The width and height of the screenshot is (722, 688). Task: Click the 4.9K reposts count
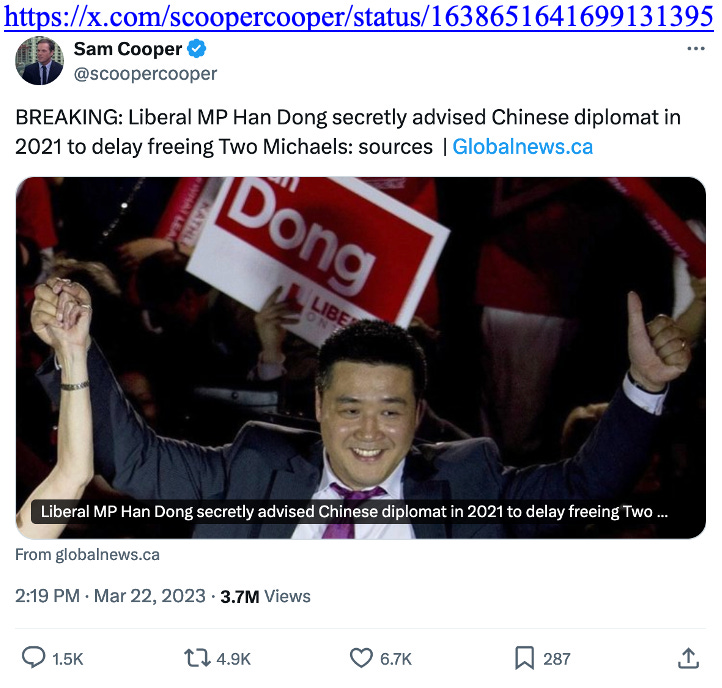233,659
